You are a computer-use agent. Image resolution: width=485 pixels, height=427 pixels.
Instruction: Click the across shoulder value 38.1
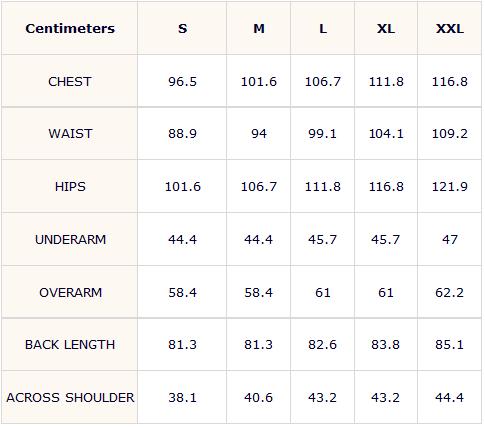pos(182,397)
